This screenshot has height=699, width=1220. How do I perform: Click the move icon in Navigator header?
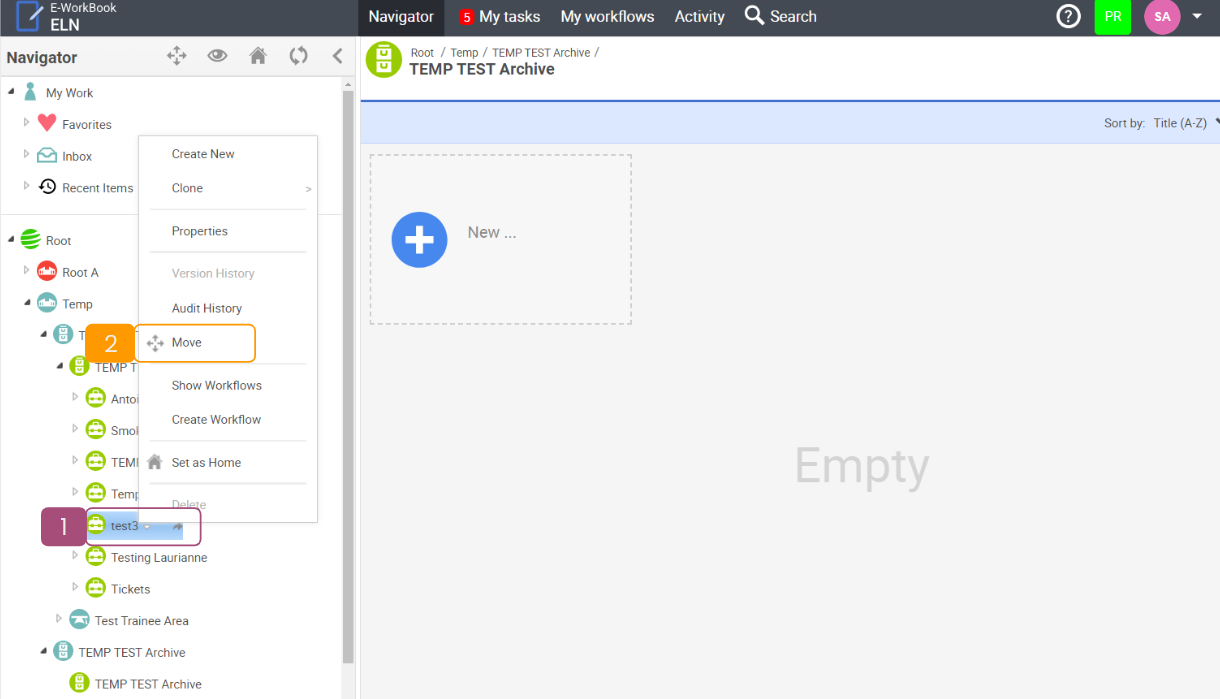(x=177, y=56)
